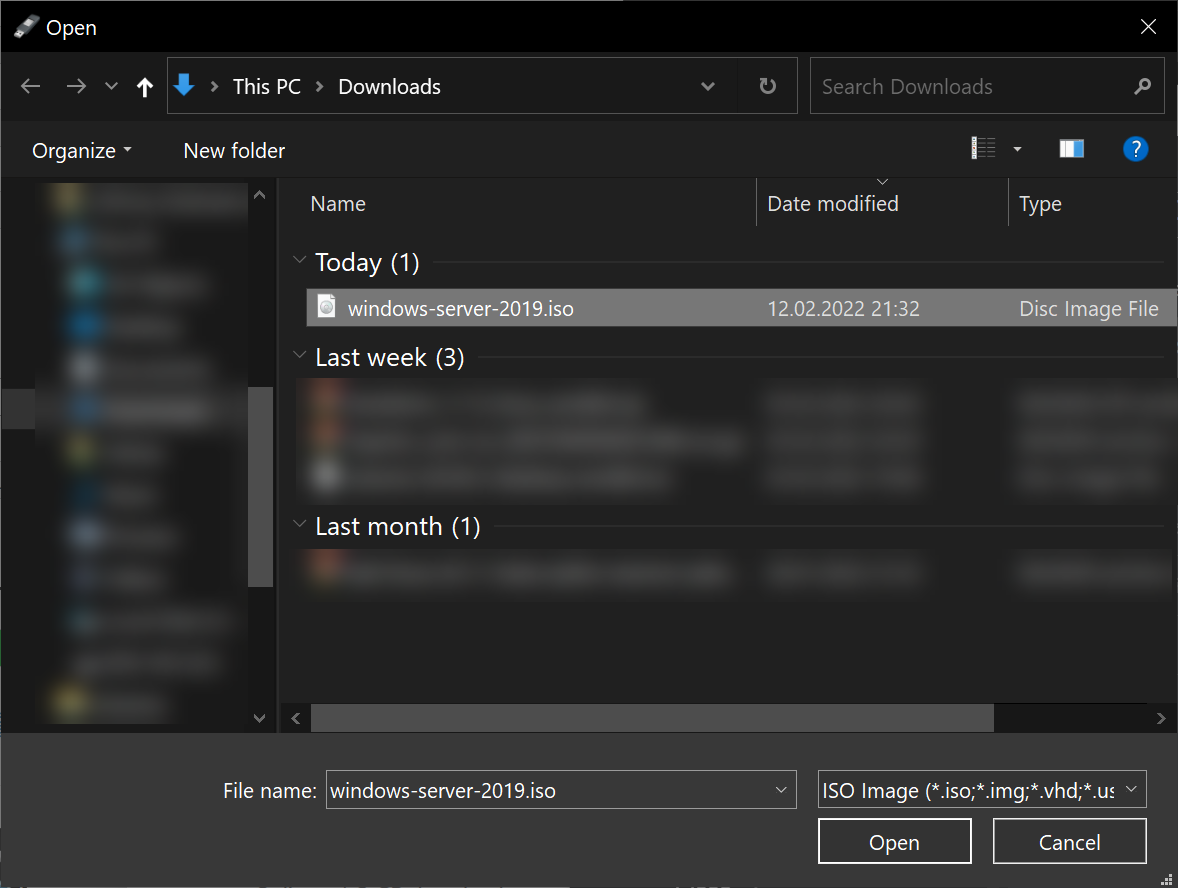Open the ISO Image file type dropdown

(x=982, y=790)
